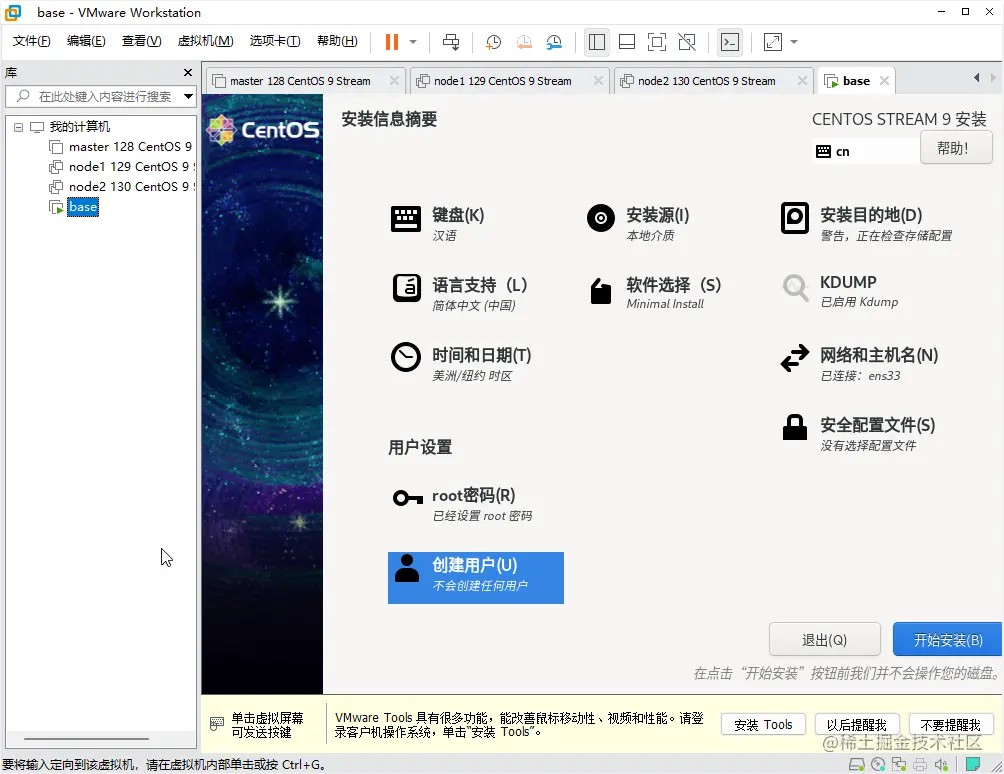Open the 虚拟机(M) menu
The width and height of the screenshot is (1004, 774).
205,41
